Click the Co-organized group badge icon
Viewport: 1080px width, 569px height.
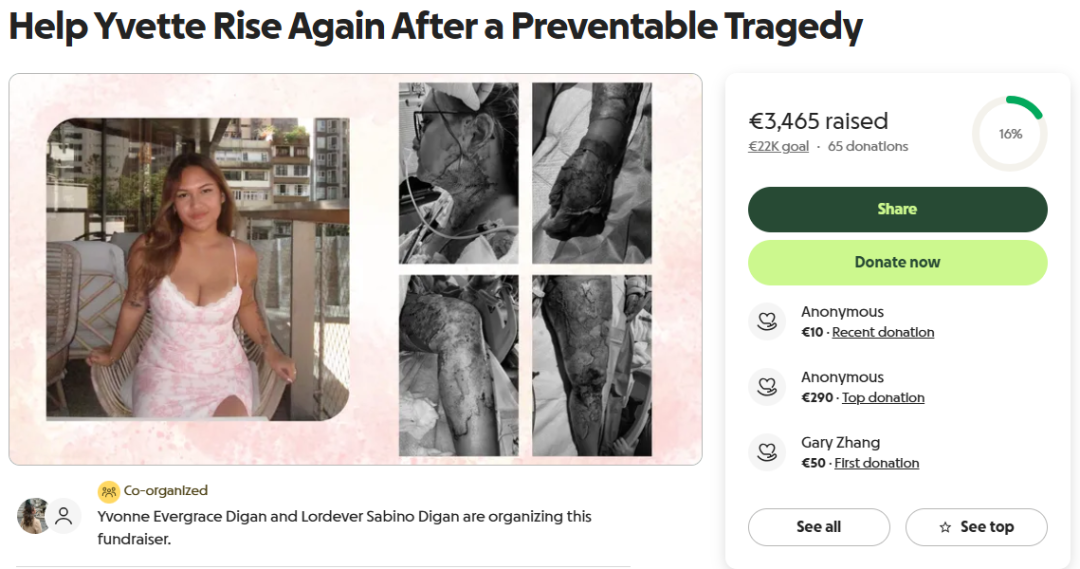tap(109, 491)
